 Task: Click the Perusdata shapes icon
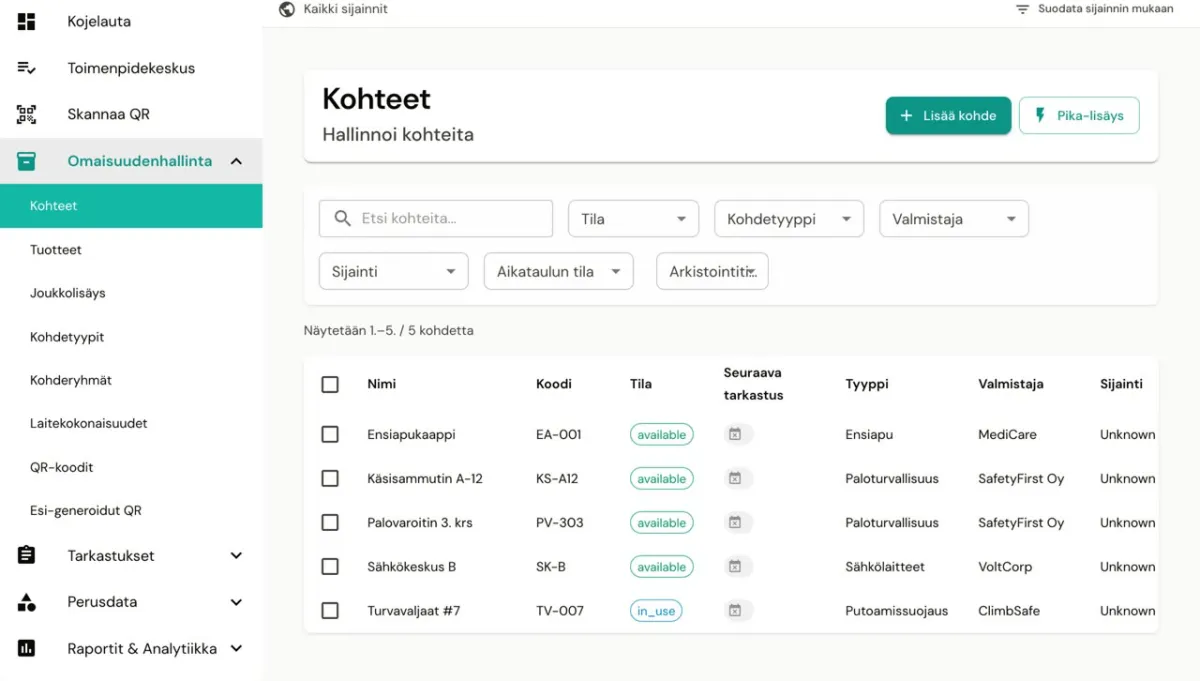[27, 602]
